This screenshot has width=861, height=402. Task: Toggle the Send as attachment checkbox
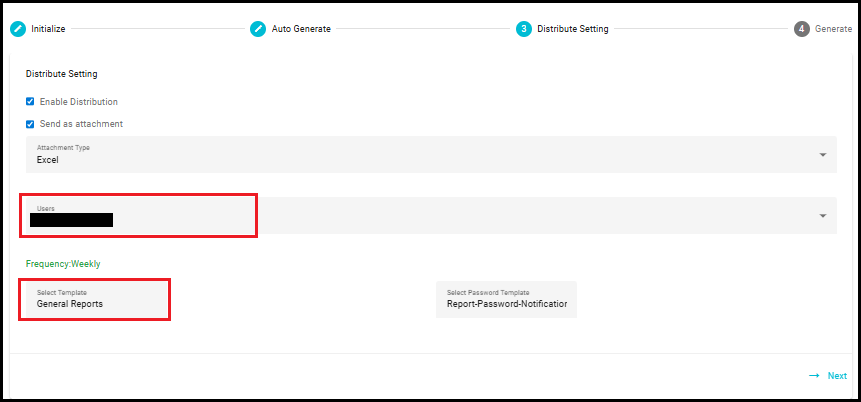[30, 124]
